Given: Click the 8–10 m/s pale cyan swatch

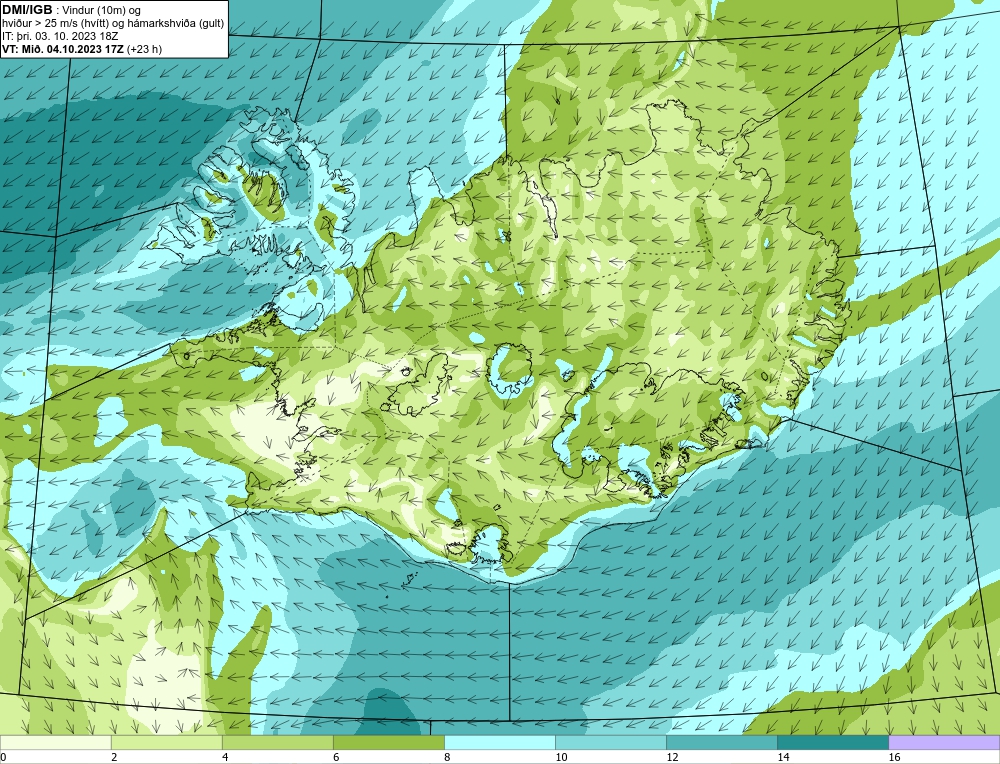Looking at the screenshot, I should tap(499, 742).
